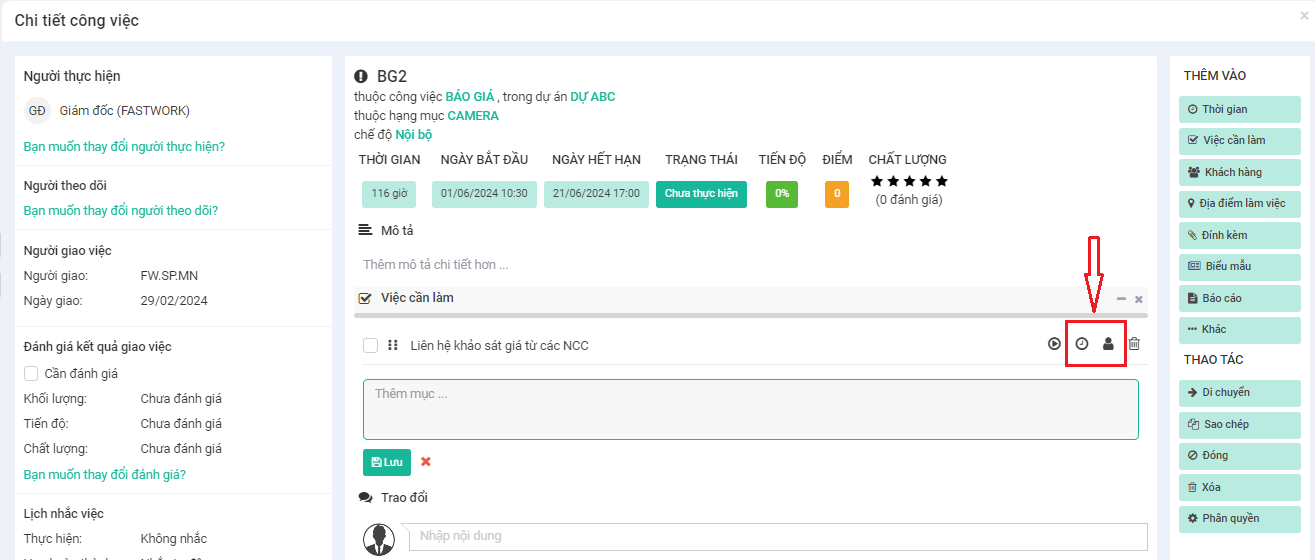
Task: Delete the checklist item with trash icon
Action: (x=1134, y=344)
